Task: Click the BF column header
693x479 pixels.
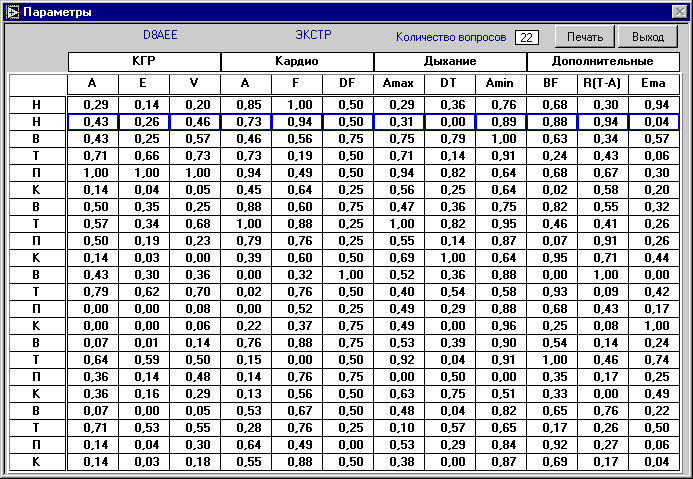Action: (552, 84)
